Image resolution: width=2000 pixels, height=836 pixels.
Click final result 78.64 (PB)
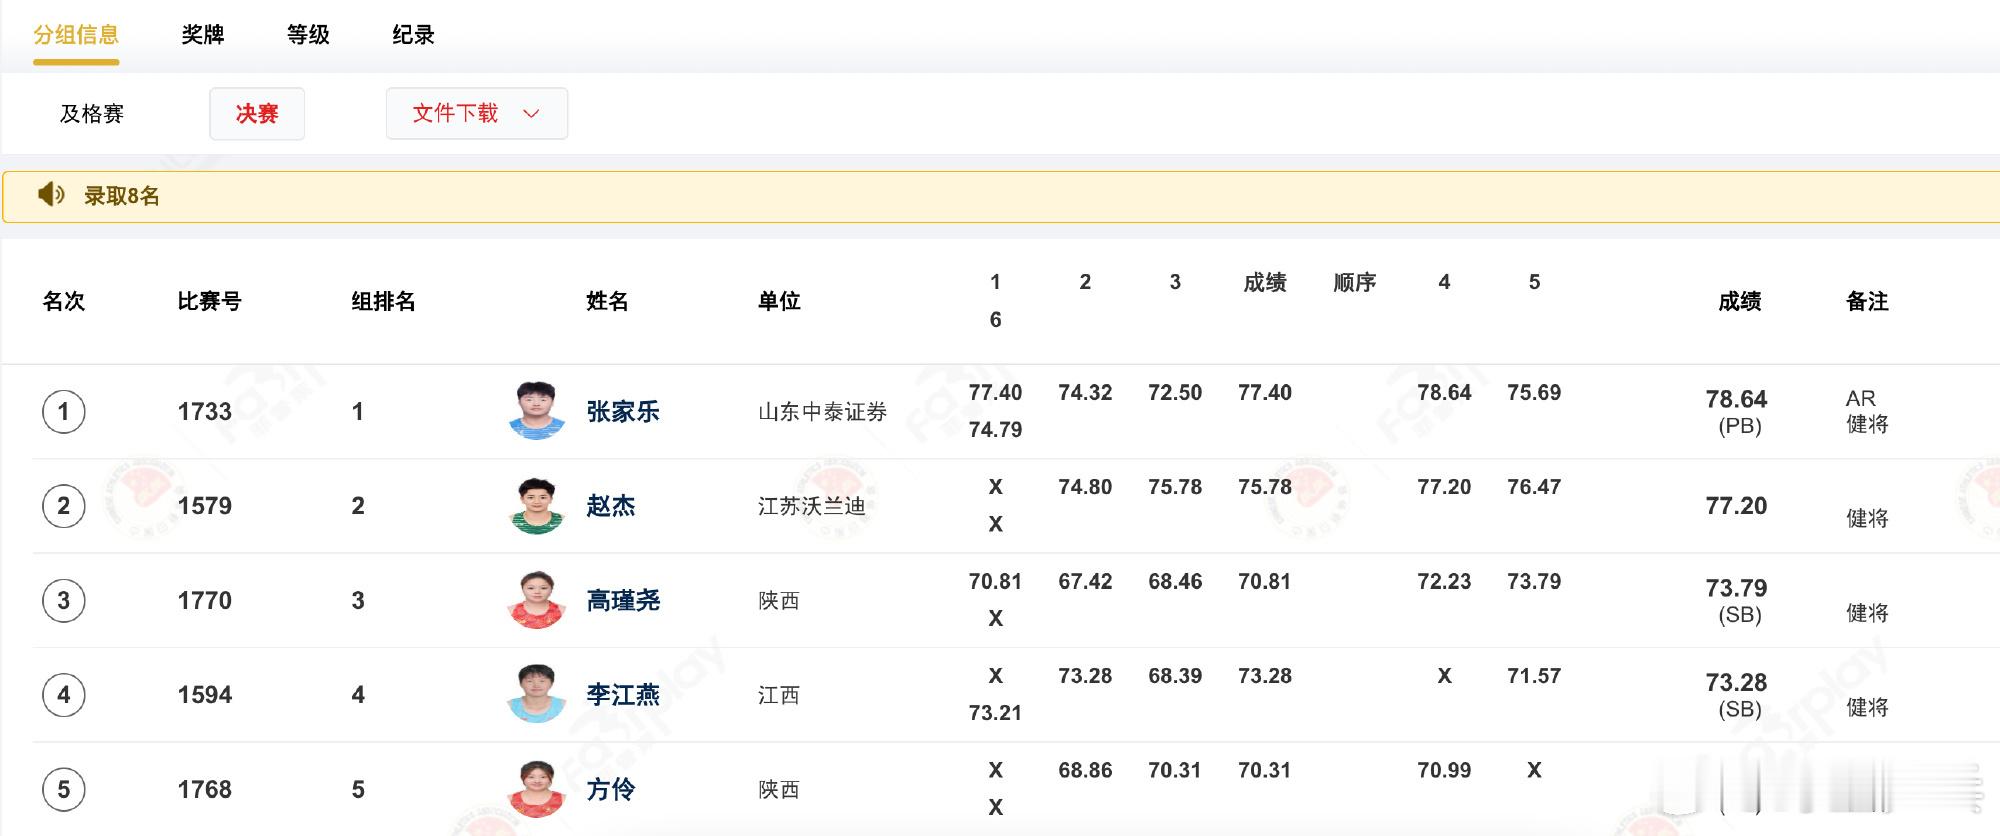click(x=1737, y=412)
